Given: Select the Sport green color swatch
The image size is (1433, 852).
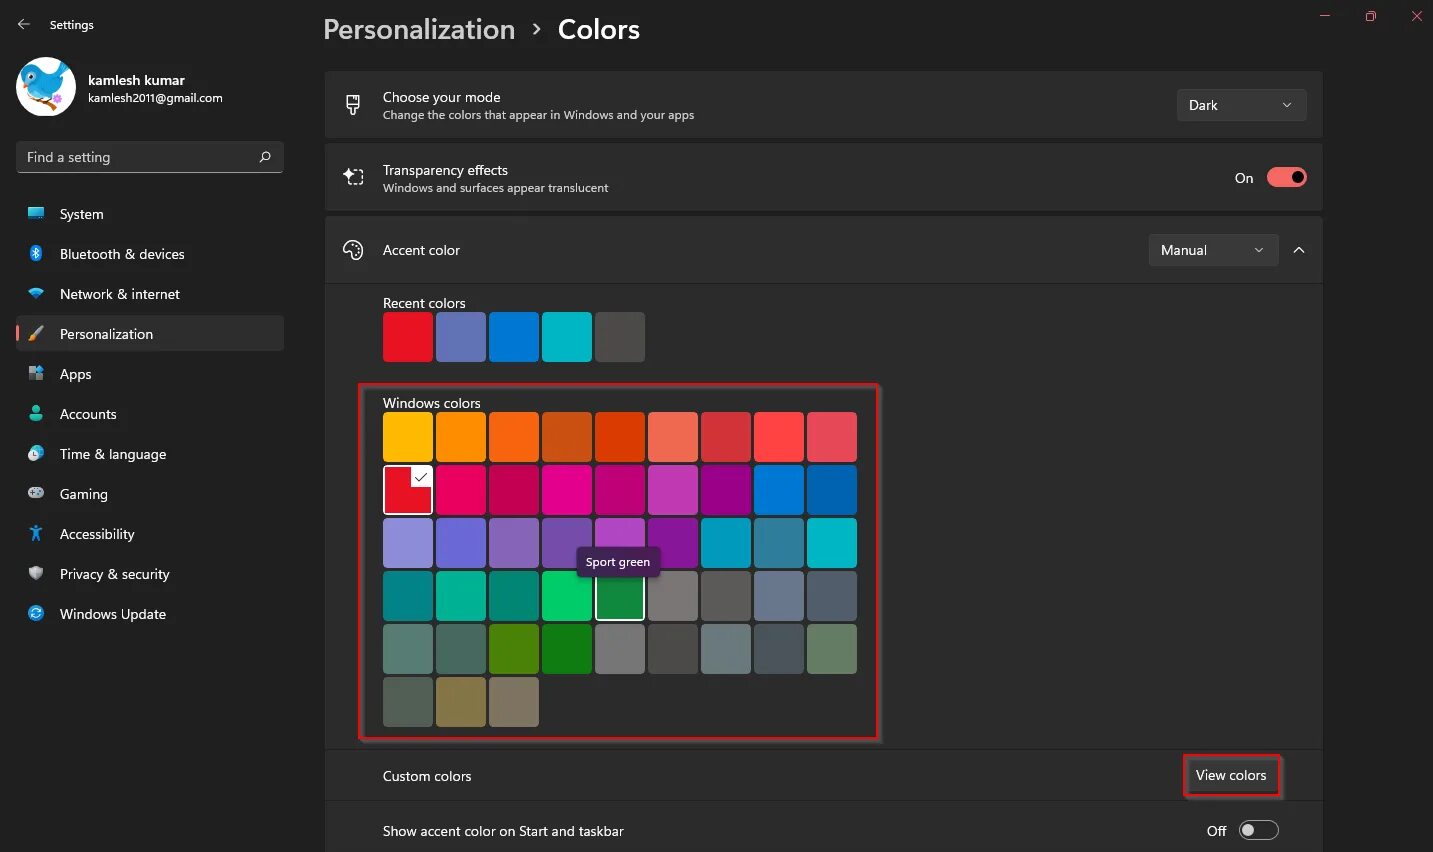Looking at the screenshot, I should pos(620,596).
